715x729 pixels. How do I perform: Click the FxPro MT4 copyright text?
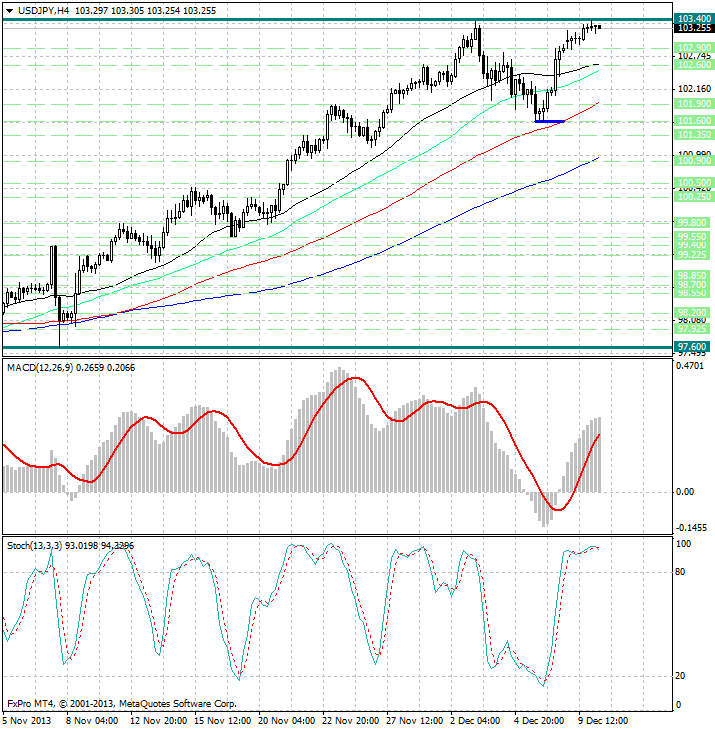[x=122, y=703]
